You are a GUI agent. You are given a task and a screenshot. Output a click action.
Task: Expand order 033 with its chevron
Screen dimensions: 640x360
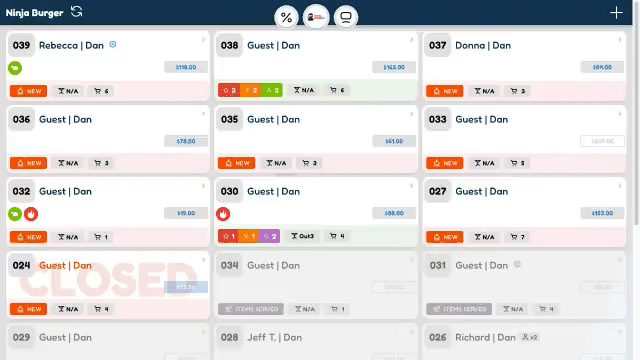point(620,114)
